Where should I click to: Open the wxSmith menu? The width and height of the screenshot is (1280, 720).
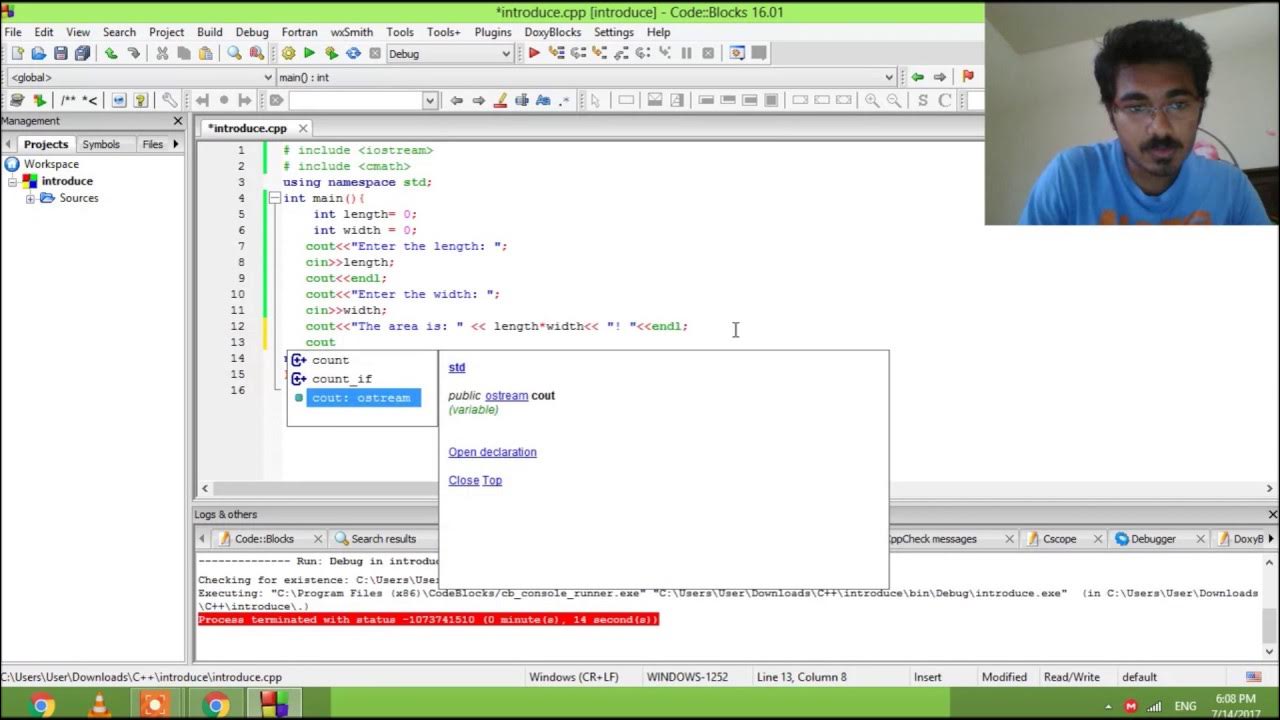click(x=352, y=32)
